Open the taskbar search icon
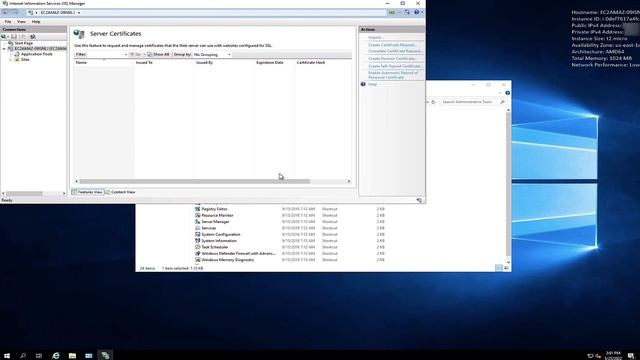Viewport: 640px width, 360px height. tap(23, 356)
